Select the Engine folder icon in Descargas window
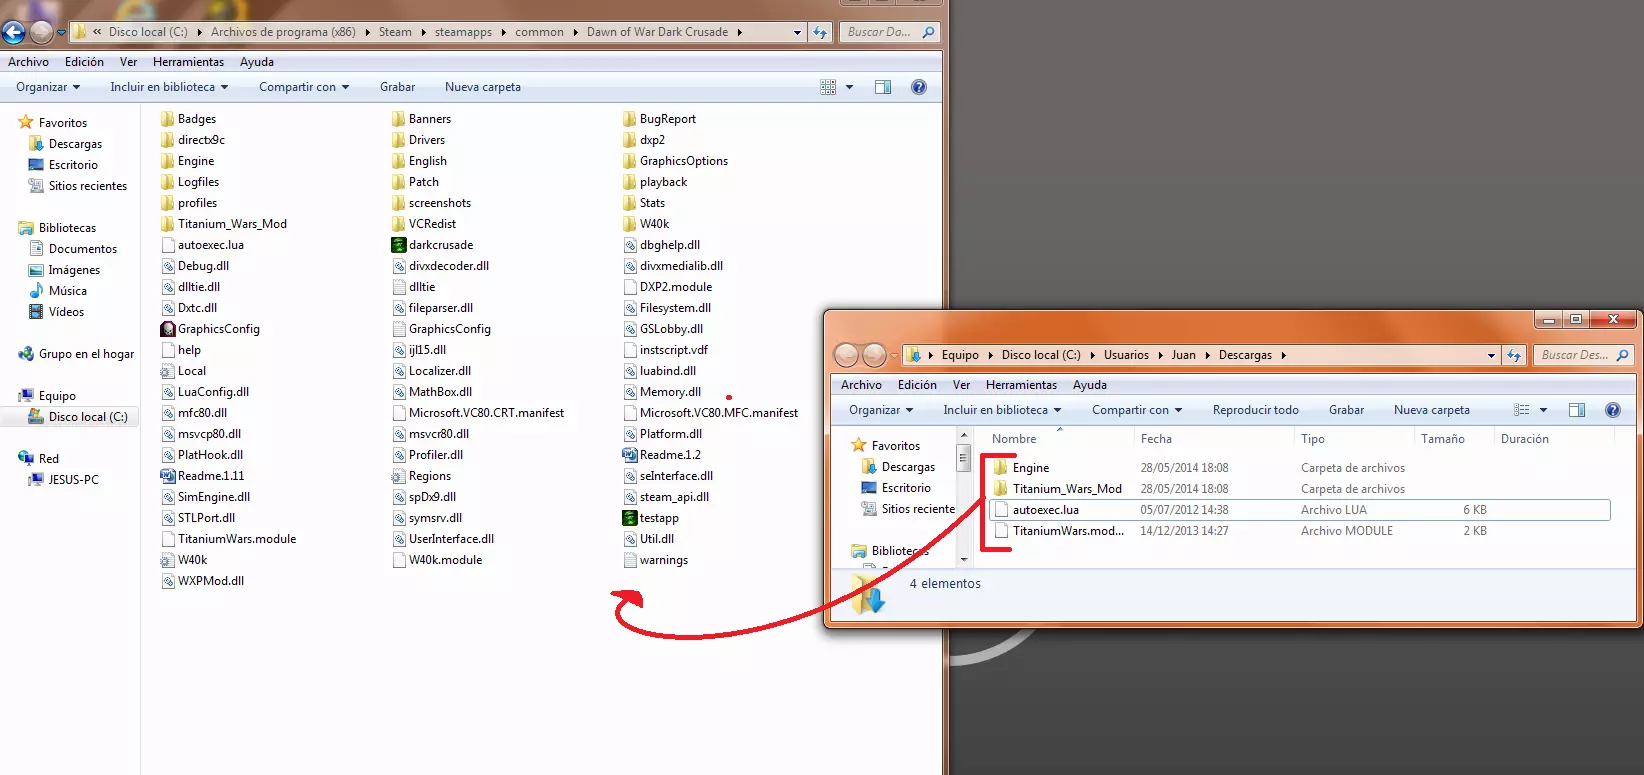1644x775 pixels. tap(1000, 468)
